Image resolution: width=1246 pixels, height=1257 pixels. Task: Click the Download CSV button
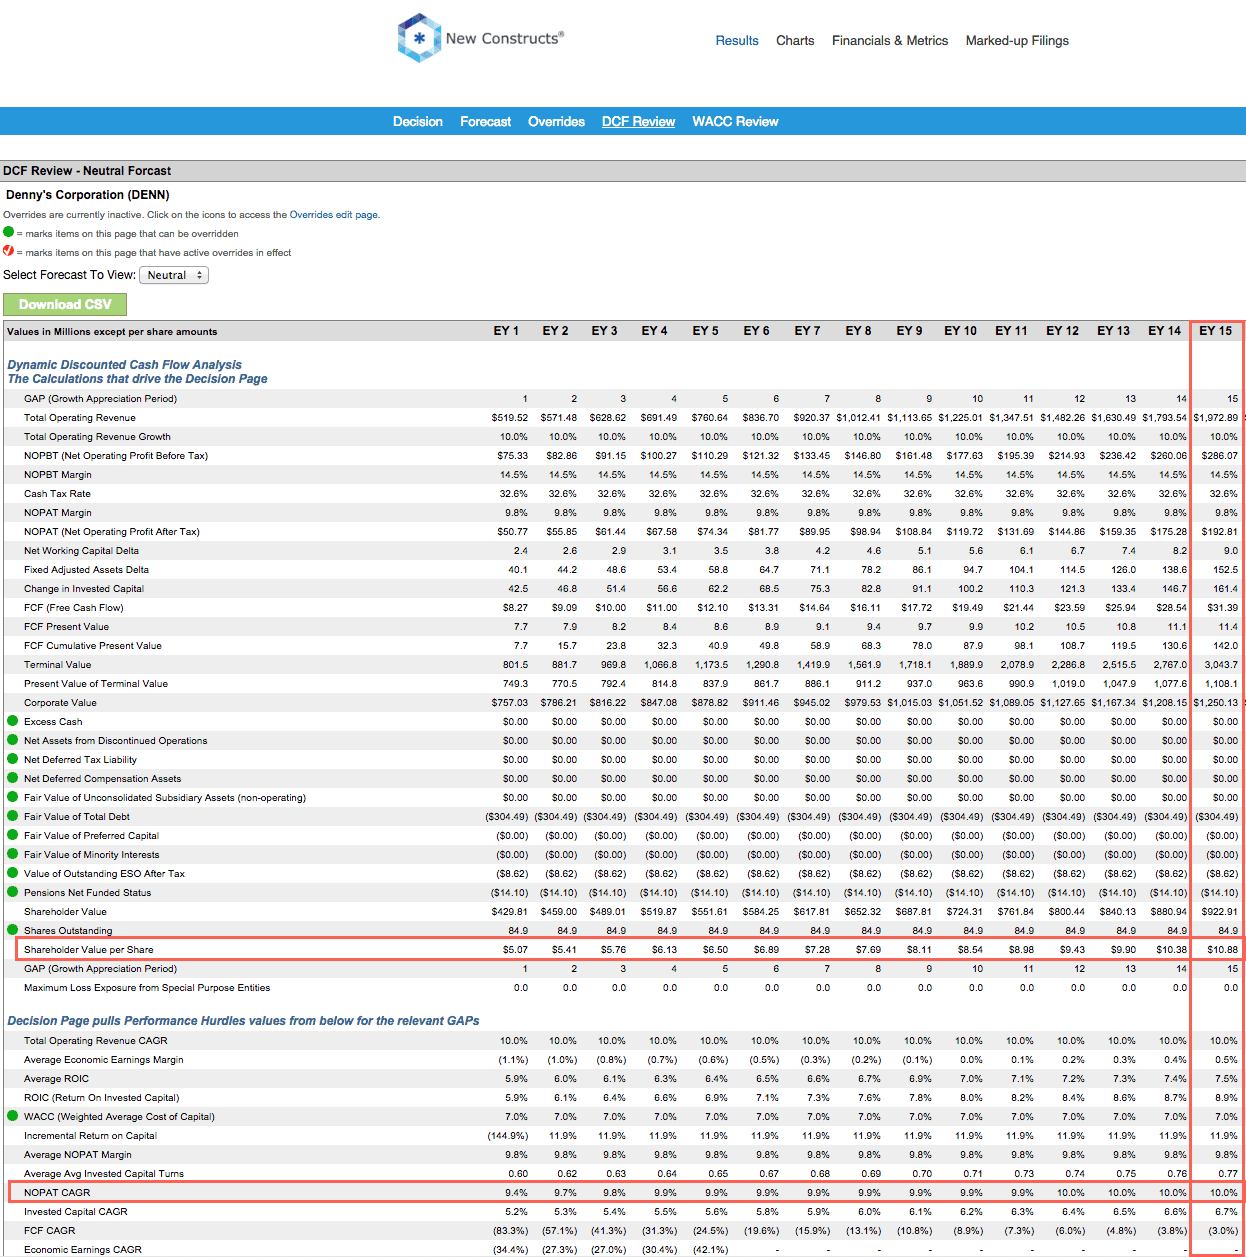pyautogui.click(x=65, y=304)
